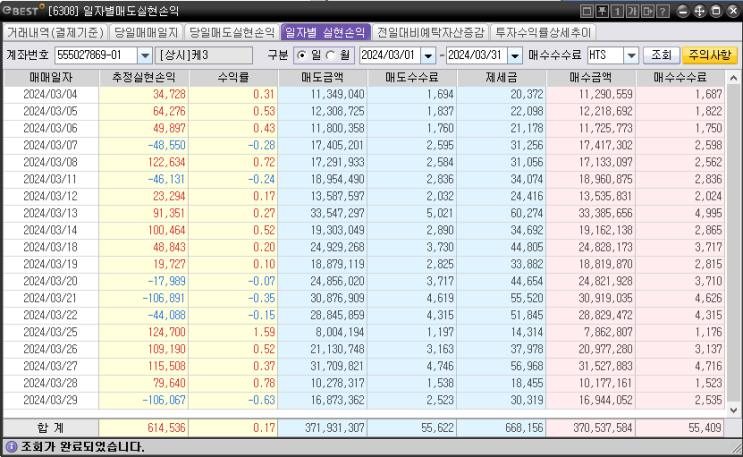Click the '가' font size icon
Viewport: 743px width, 457px height.
point(632,11)
